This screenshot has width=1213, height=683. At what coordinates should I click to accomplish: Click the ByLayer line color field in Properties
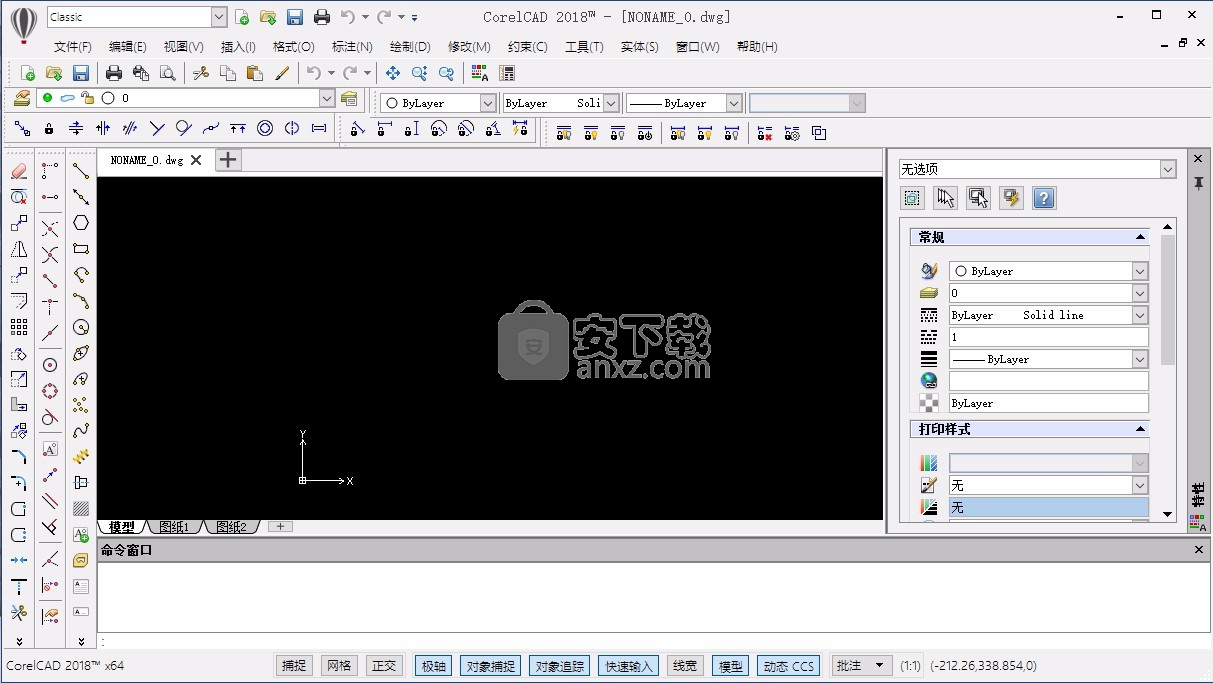click(1048, 271)
